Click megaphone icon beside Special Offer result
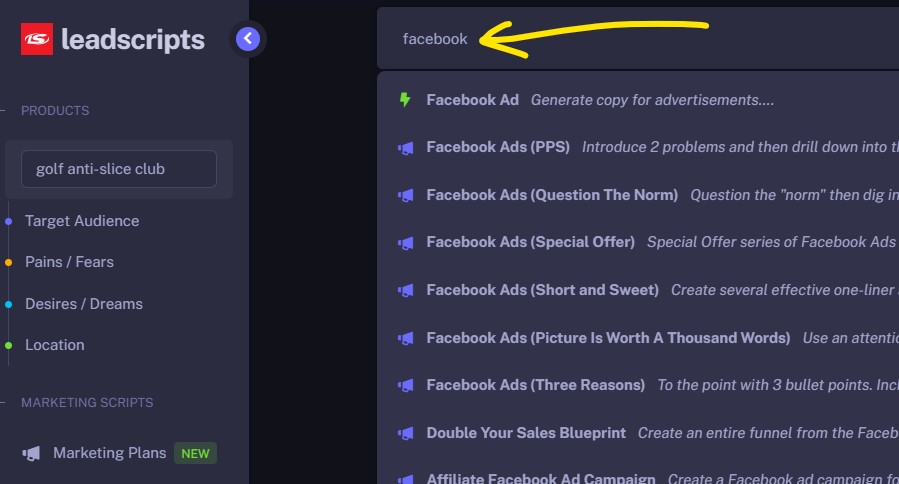899x484 pixels. point(405,242)
